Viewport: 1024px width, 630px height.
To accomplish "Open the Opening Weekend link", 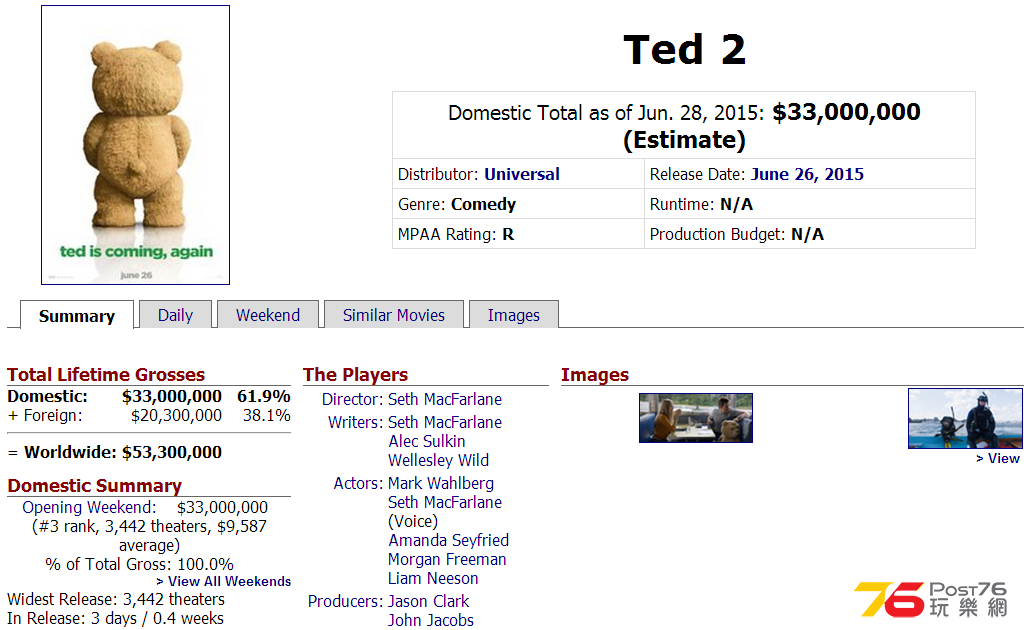I will (89, 507).
